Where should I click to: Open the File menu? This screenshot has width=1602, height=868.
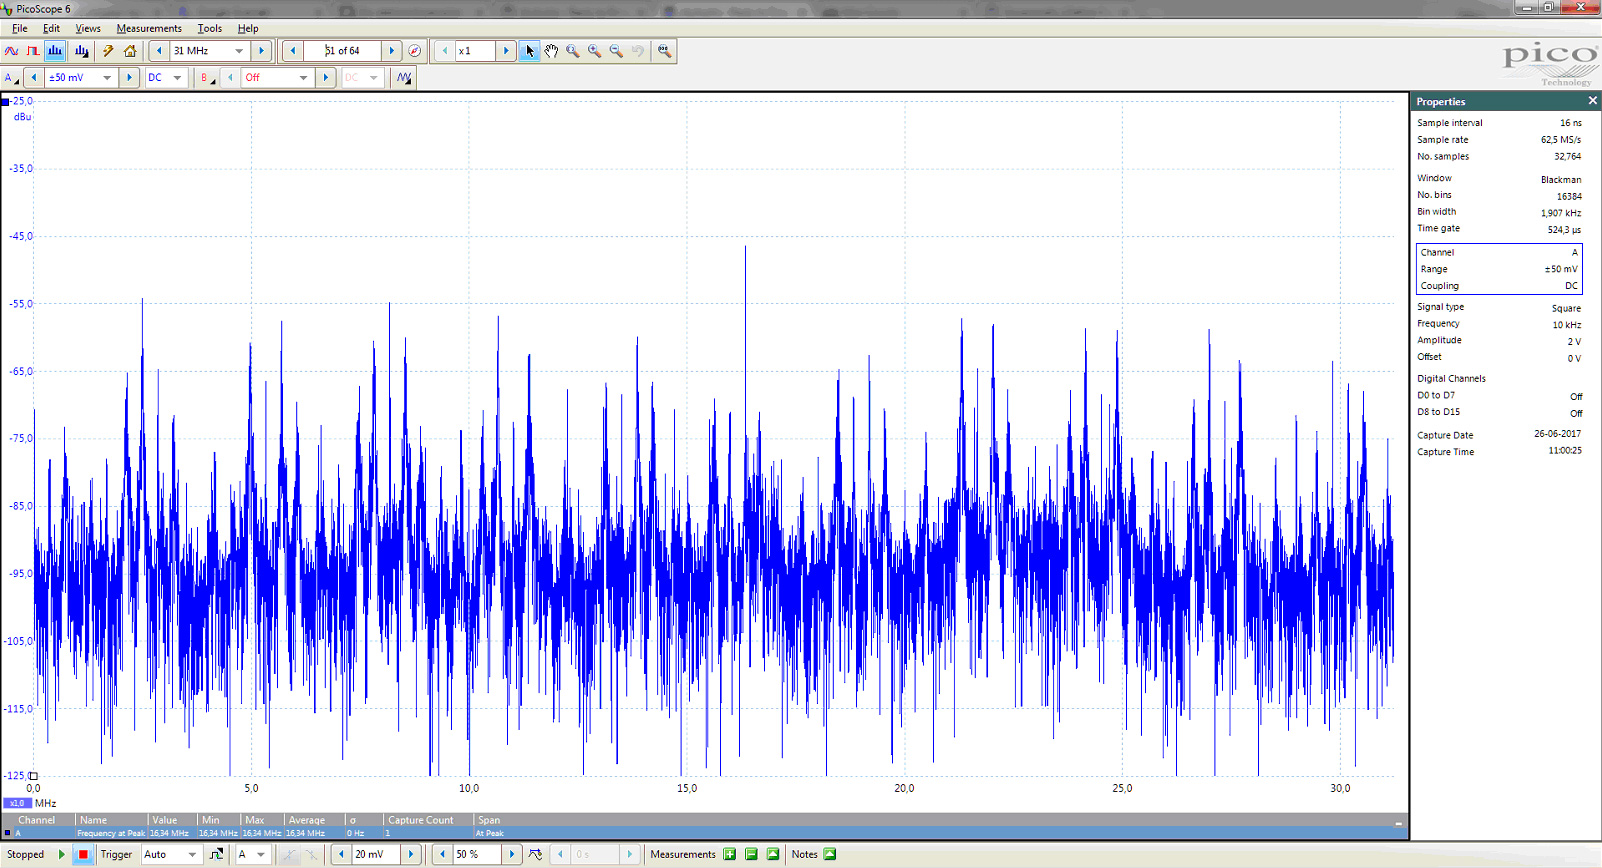coord(19,28)
